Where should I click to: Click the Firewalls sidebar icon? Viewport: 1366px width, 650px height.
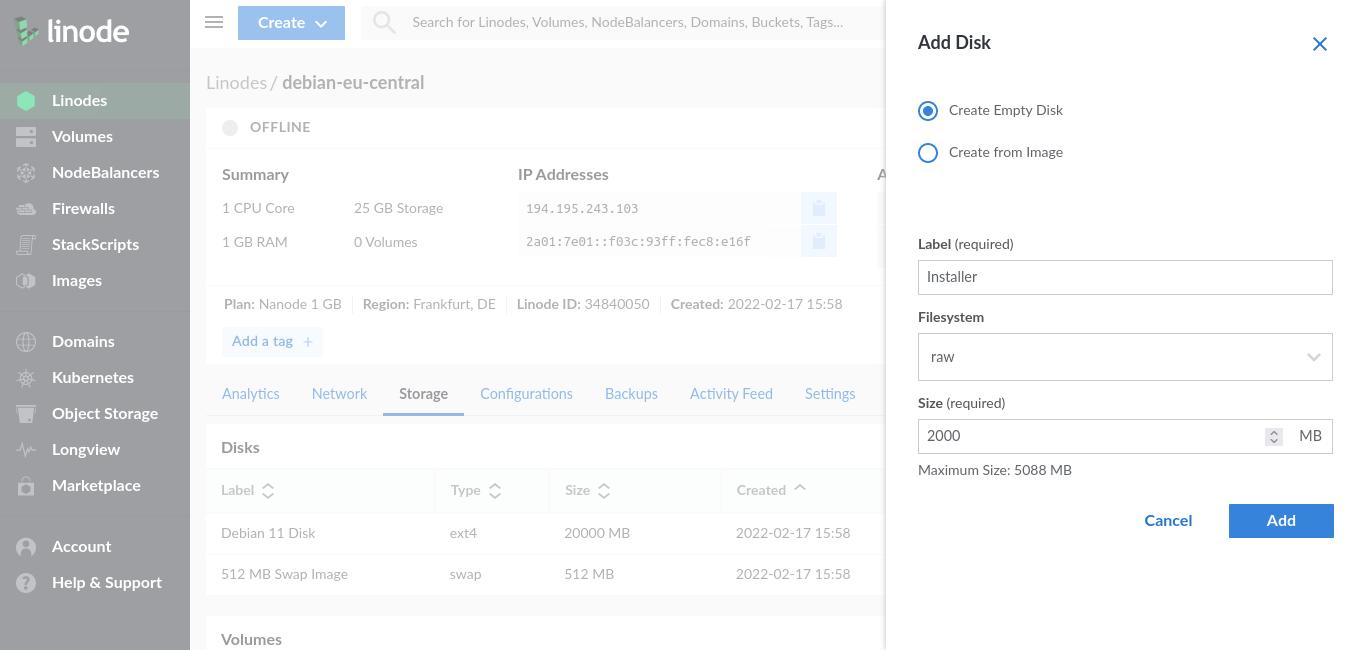coord(26,209)
